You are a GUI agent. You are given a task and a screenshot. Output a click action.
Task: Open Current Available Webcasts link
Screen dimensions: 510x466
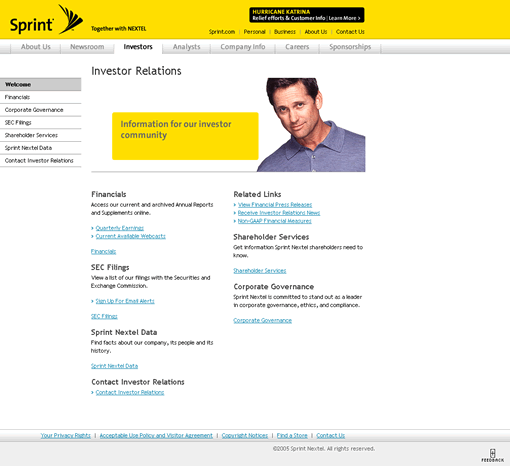tap(131, 236)
